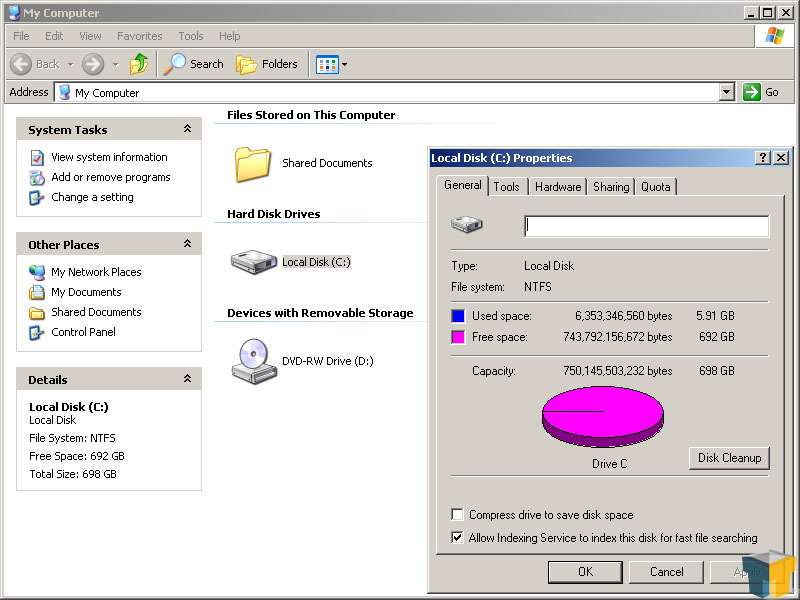This screenshot has width=800, height=600.
Task: Switch to the Tools tab in Properties
Action: pyautogui.click(x=507, y=187)
